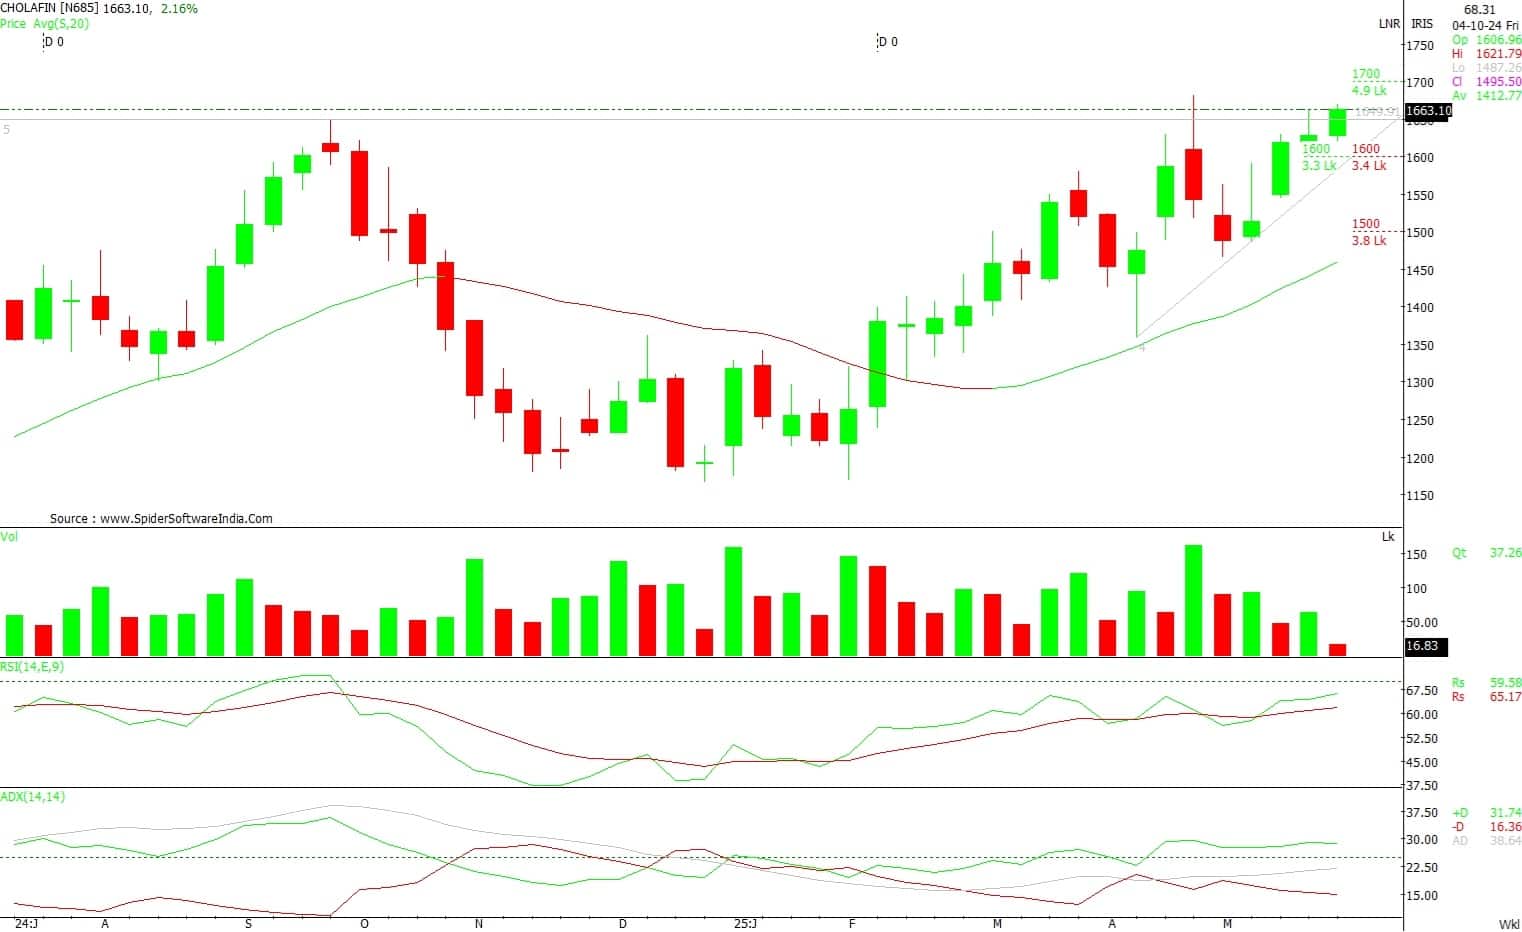Click the Lk unit label in volume panel

click(x=1388, y=537)
